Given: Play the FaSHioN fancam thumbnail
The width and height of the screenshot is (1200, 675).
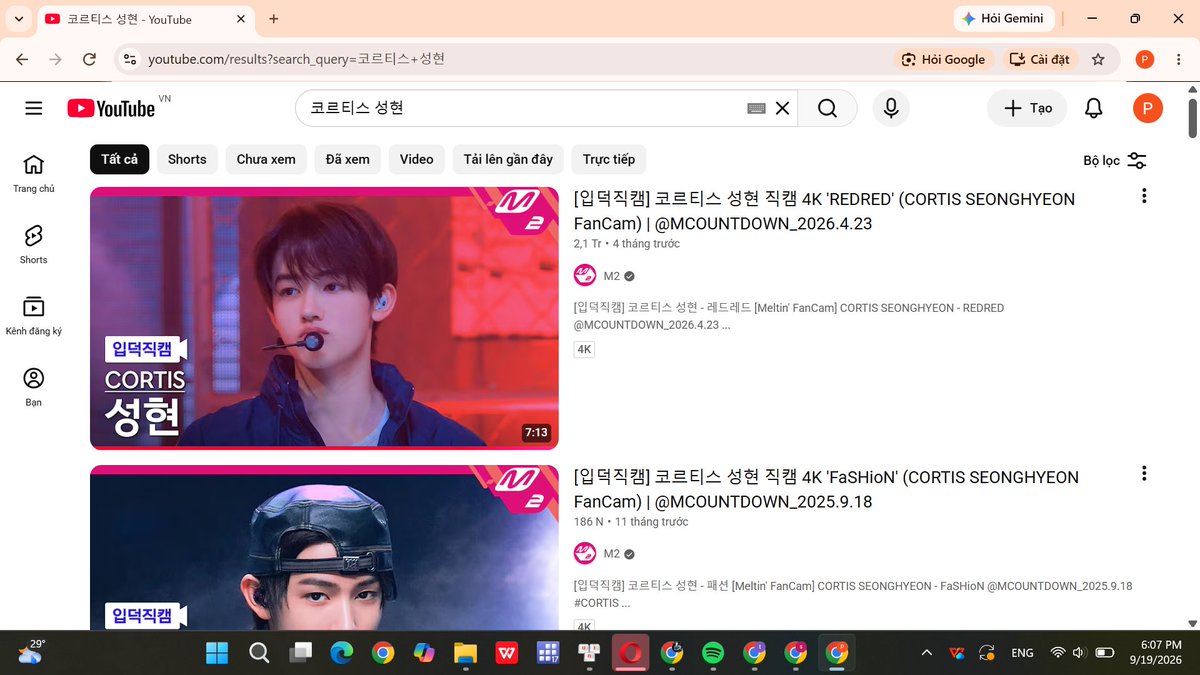Looking at the screenshot, I should click(x=324, y=548).
